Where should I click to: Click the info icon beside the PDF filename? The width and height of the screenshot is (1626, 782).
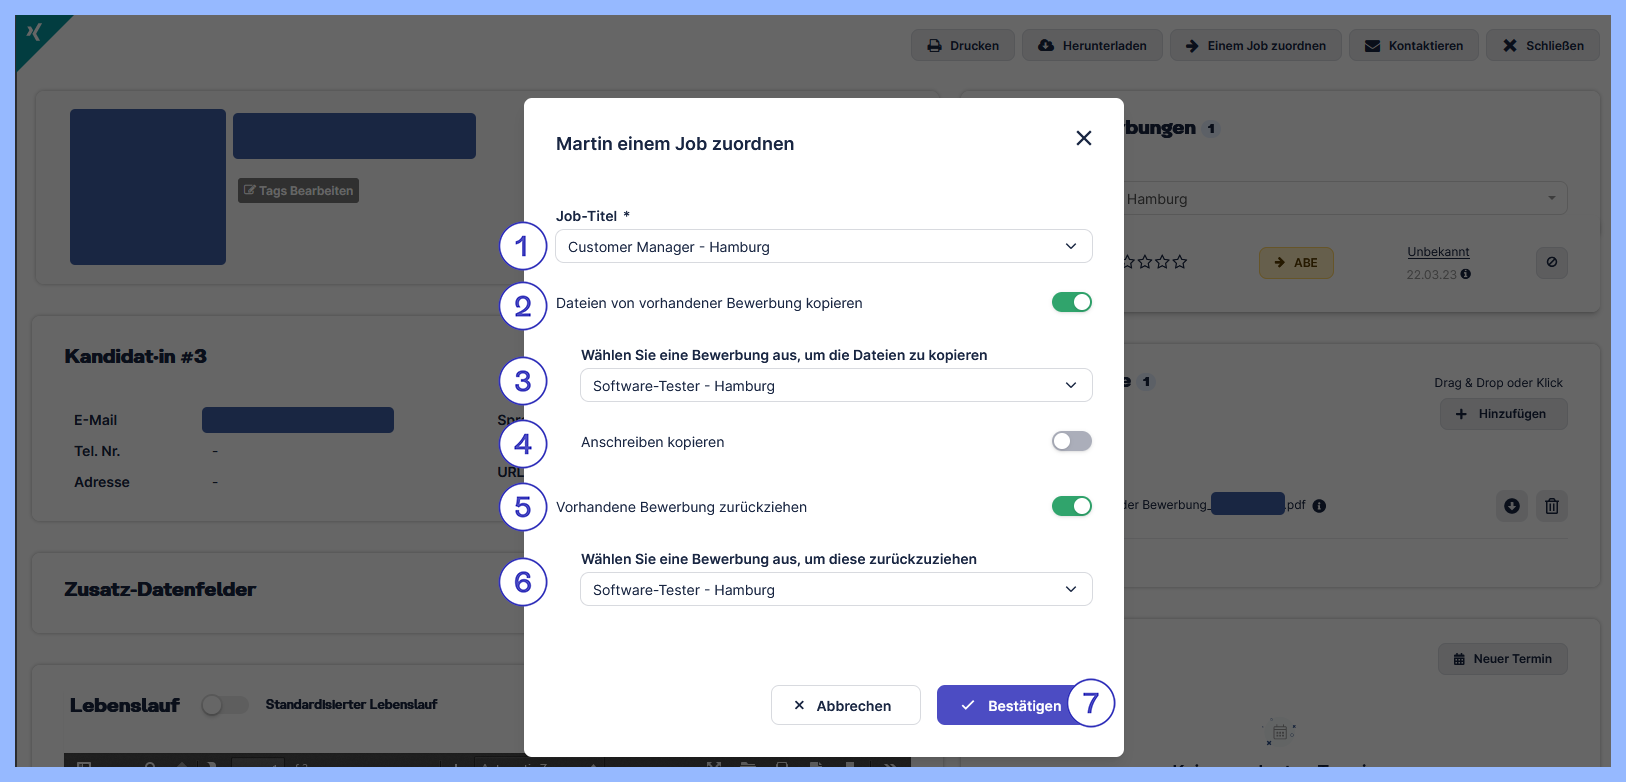1319,506
